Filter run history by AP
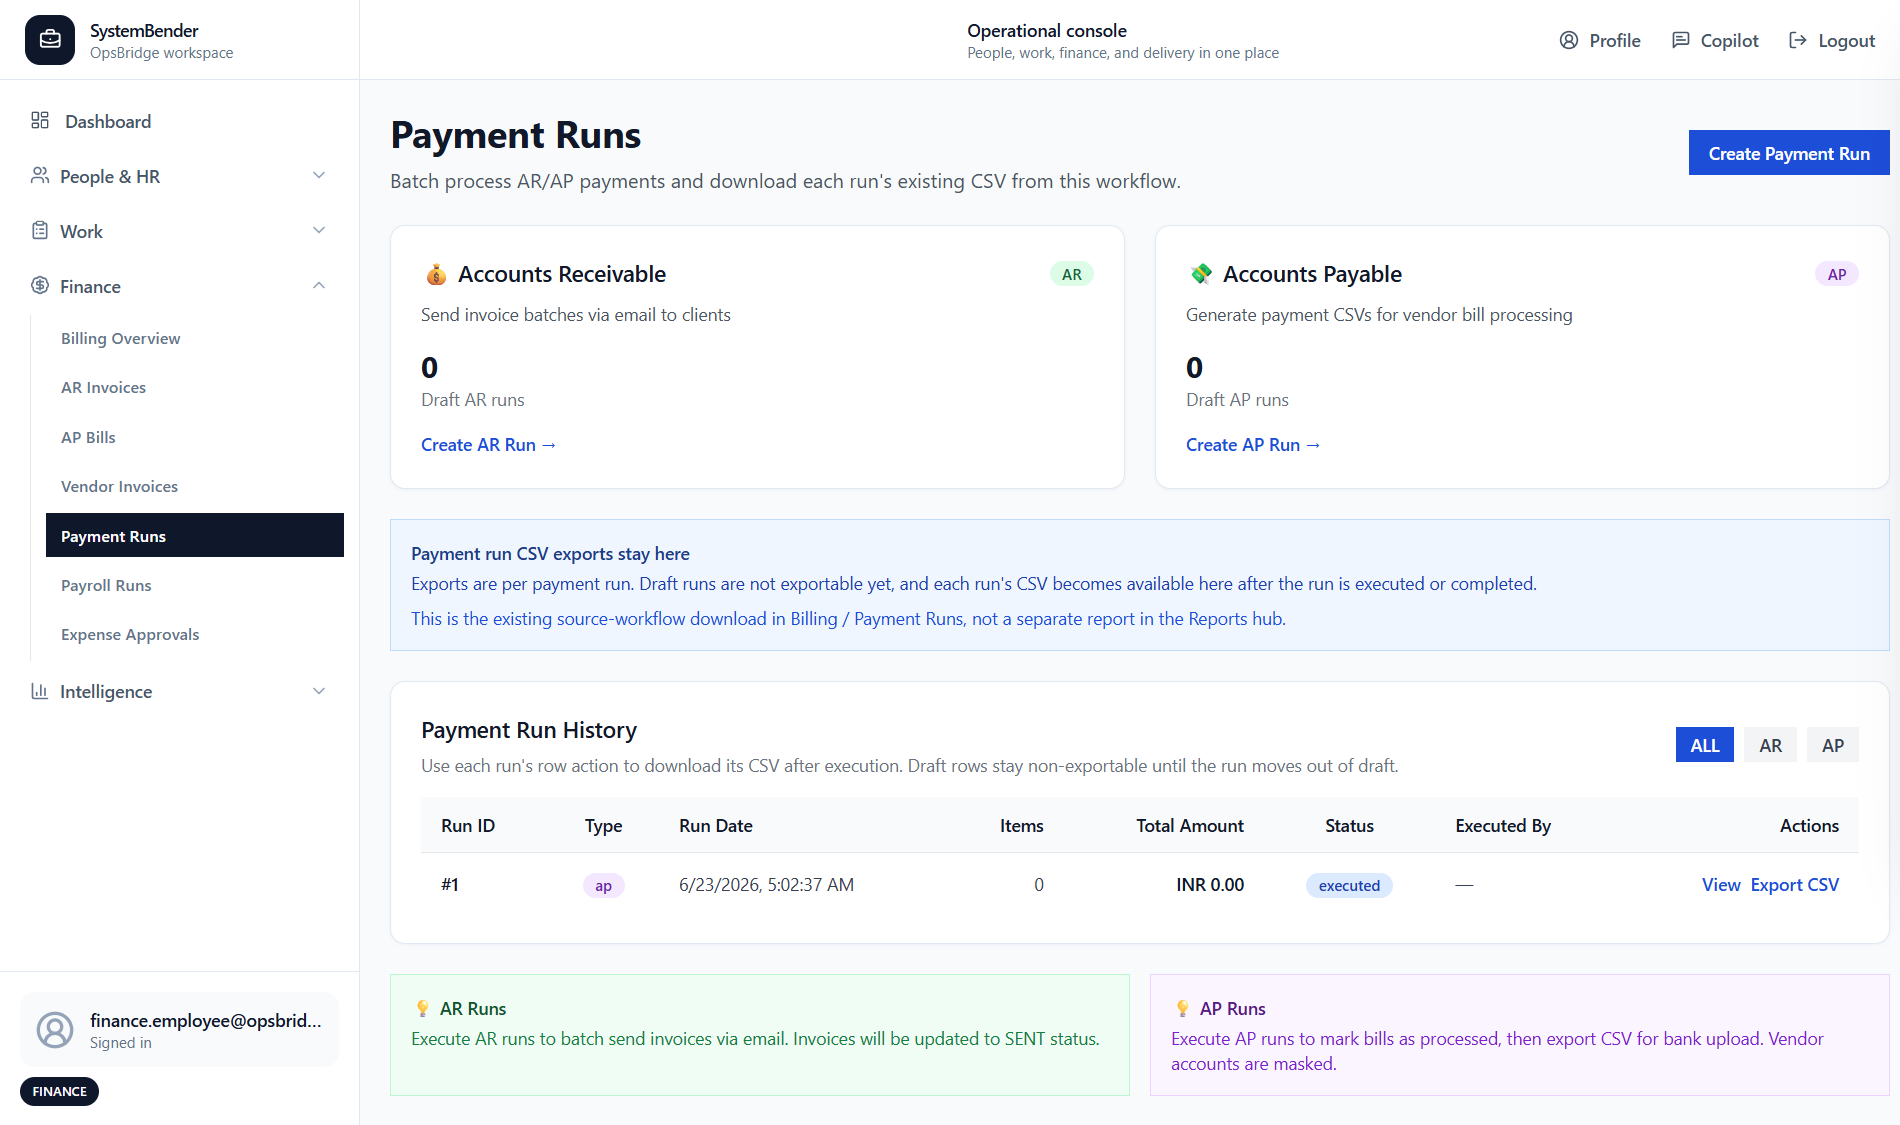This screenshot has width=1900, height=1125. coord(1832,745)
